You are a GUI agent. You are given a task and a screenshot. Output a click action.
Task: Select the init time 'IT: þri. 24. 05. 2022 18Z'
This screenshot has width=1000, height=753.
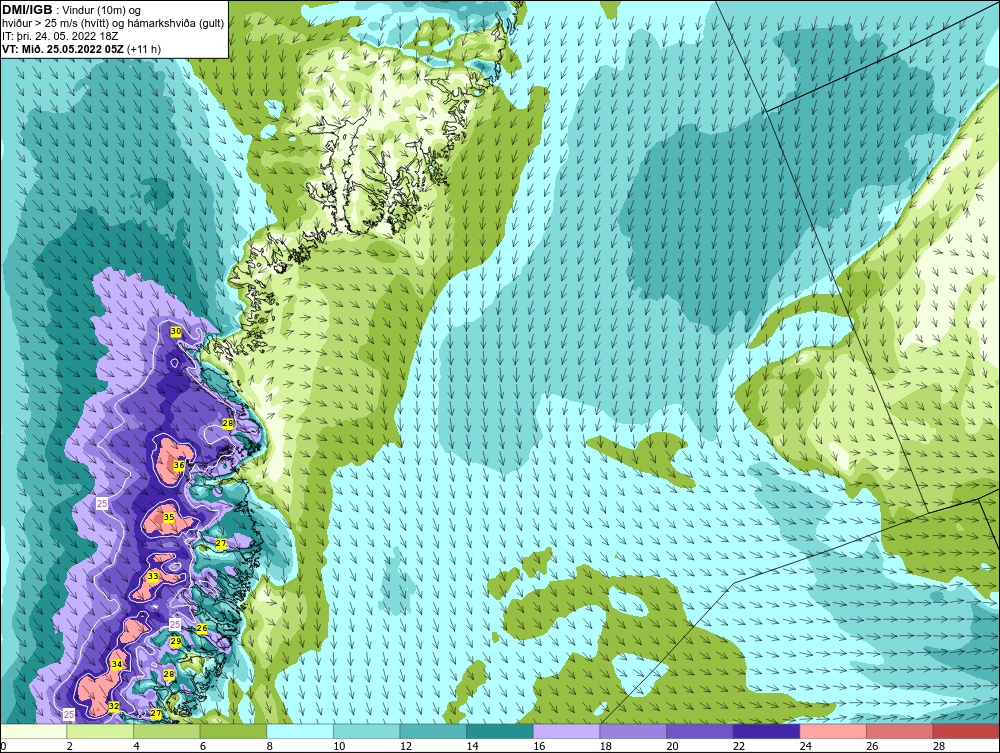[60, 36]
